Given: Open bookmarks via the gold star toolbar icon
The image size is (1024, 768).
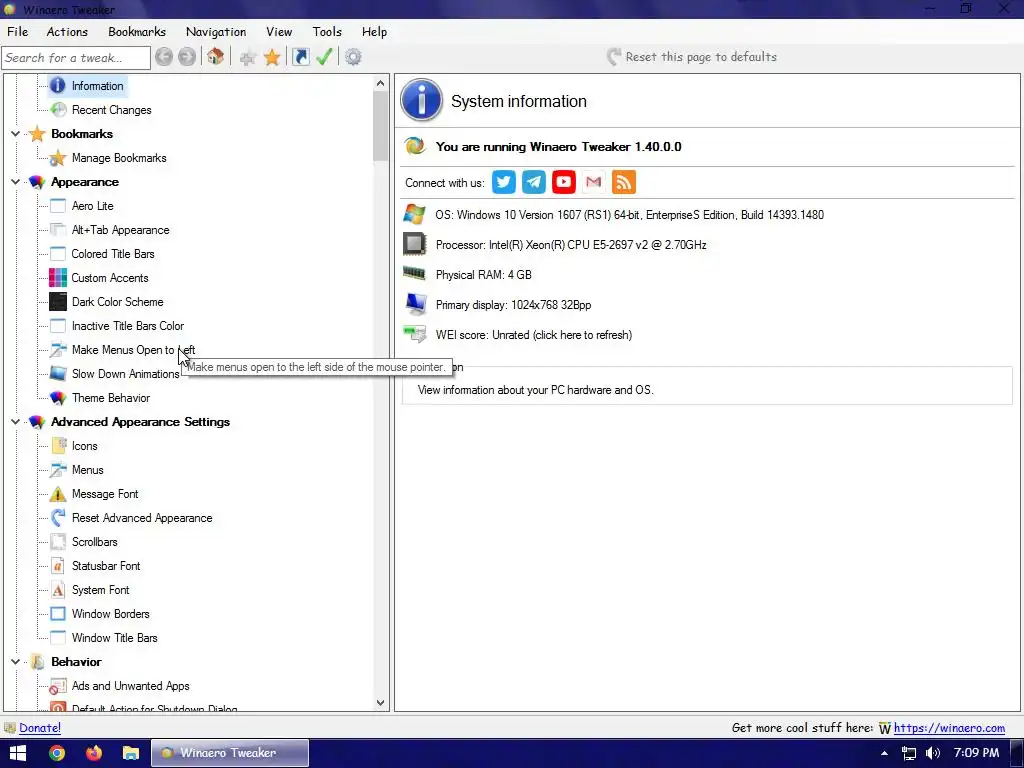Looking at the screenshot, I should (272, 57).
